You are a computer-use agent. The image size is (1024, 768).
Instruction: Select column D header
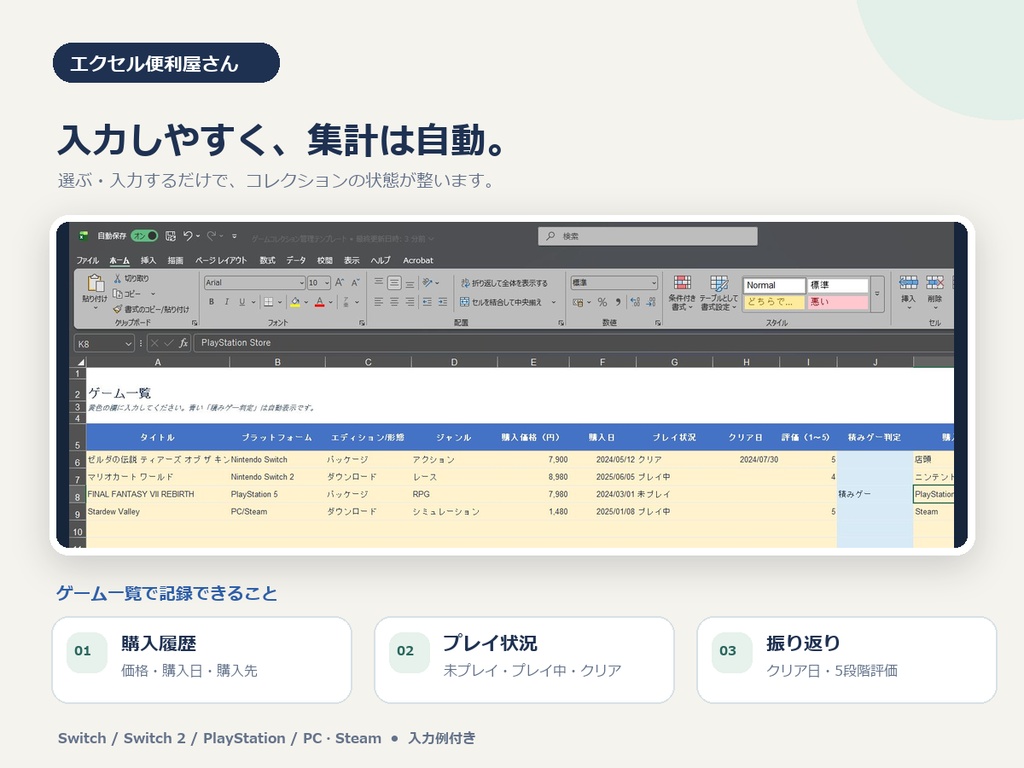pyautogui.click(x=454, y=362)
